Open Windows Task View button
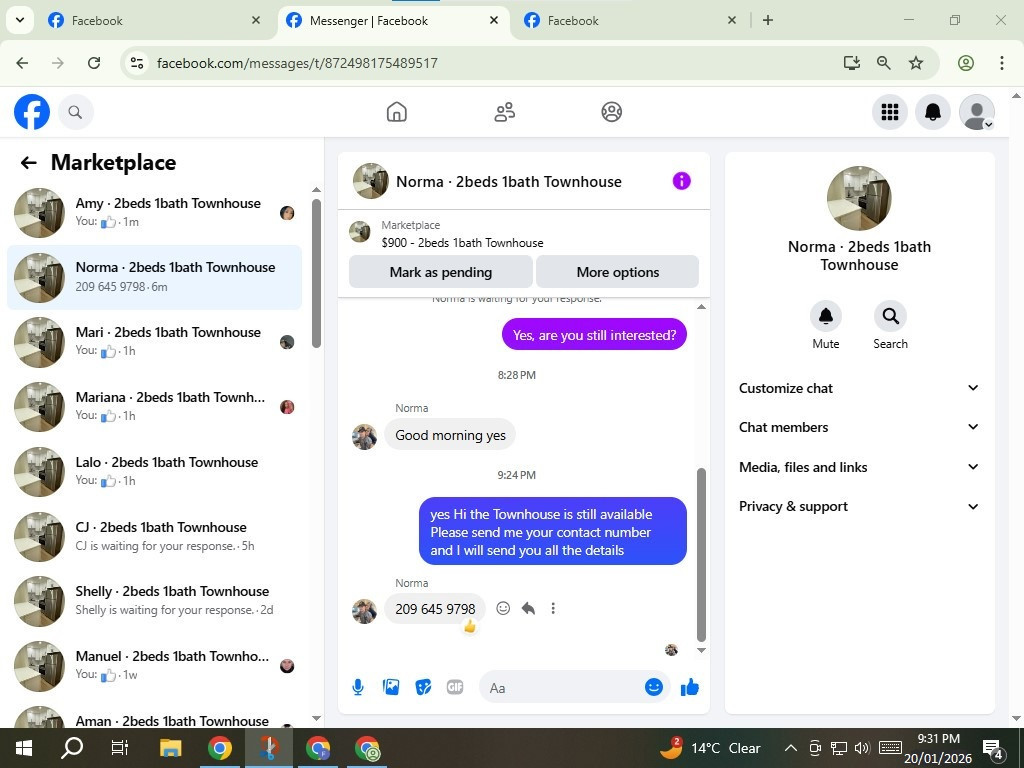 [x=120, y=748]
